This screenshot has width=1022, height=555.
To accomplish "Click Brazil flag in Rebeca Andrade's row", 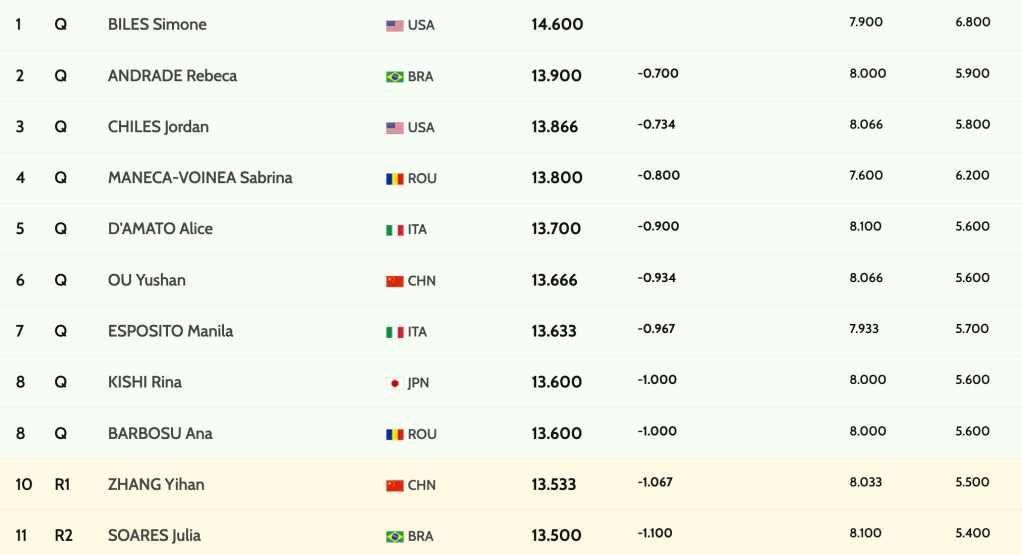I will 395,77.
